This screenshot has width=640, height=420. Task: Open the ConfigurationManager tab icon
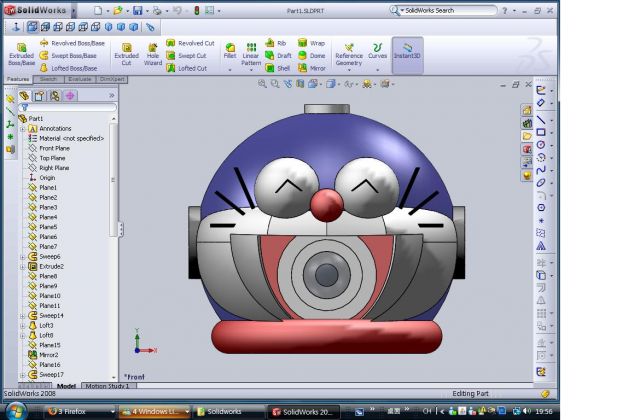(x=55, y=96)
